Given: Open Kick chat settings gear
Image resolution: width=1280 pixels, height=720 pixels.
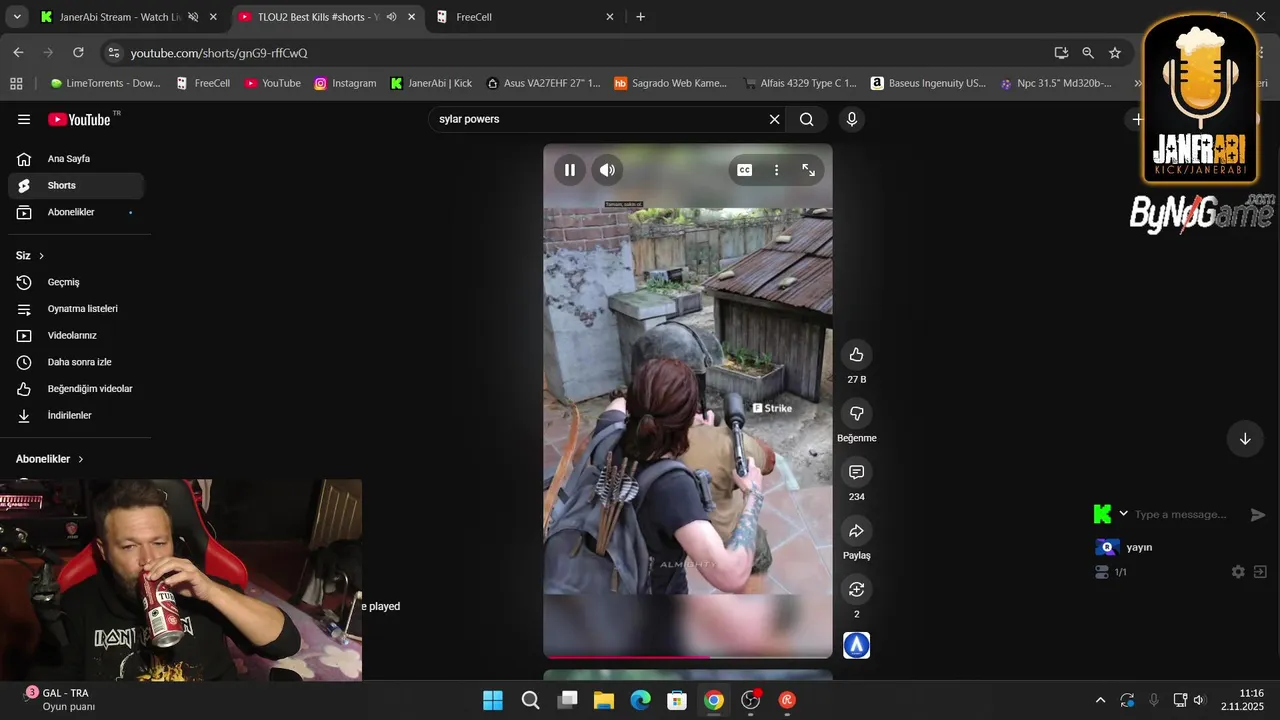Looking at the screenshot, I should [x=1238, y=572].
